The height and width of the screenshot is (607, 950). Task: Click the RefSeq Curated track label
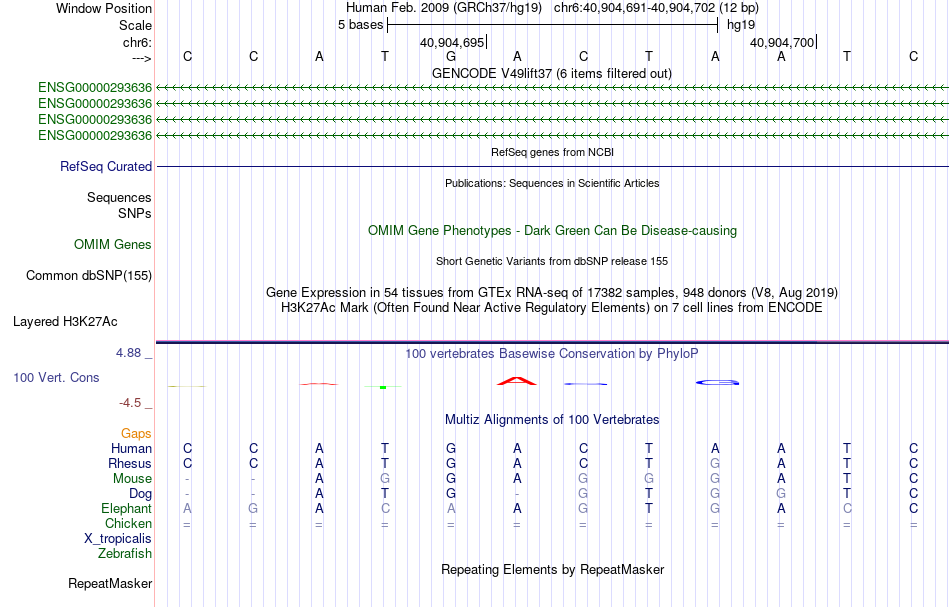click(x=105, y=167)
